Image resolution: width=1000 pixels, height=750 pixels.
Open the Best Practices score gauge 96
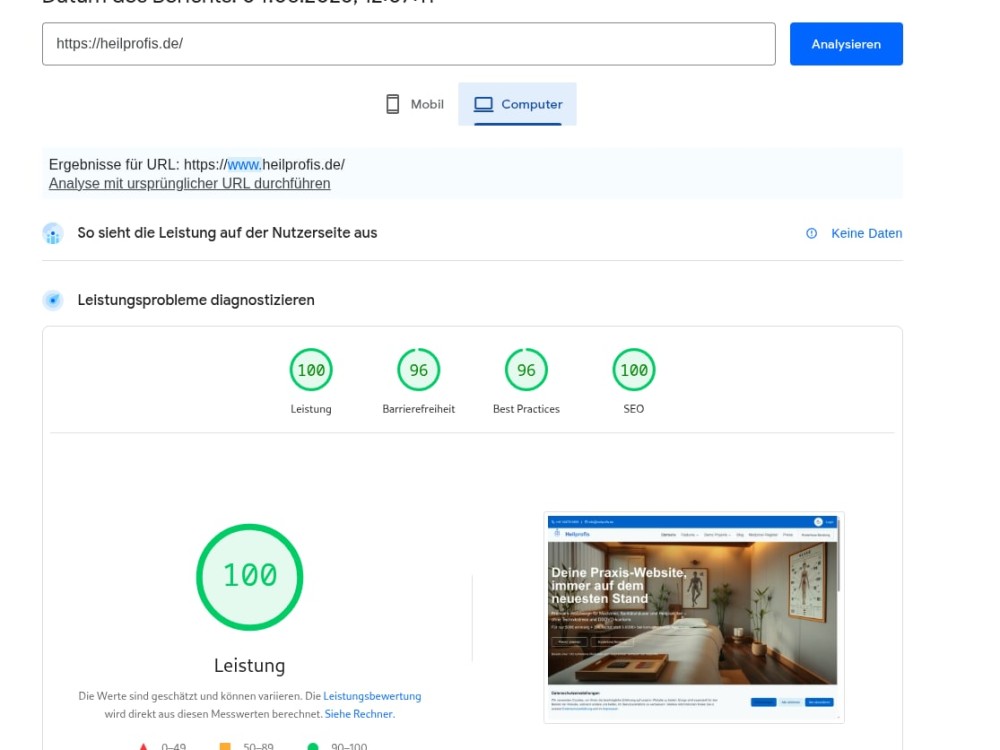526,370
